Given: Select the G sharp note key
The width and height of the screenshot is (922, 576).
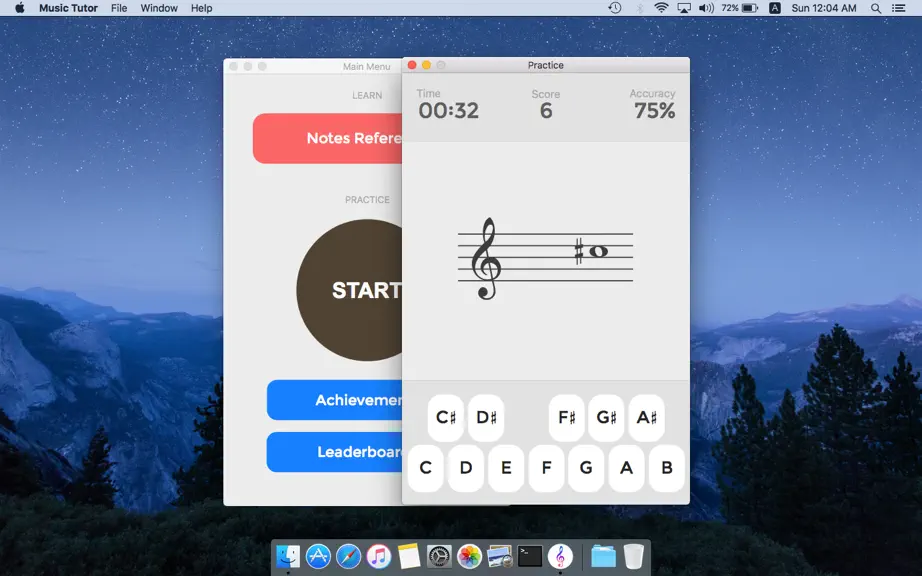Looking at the screenshot, I should pos(606,417).
